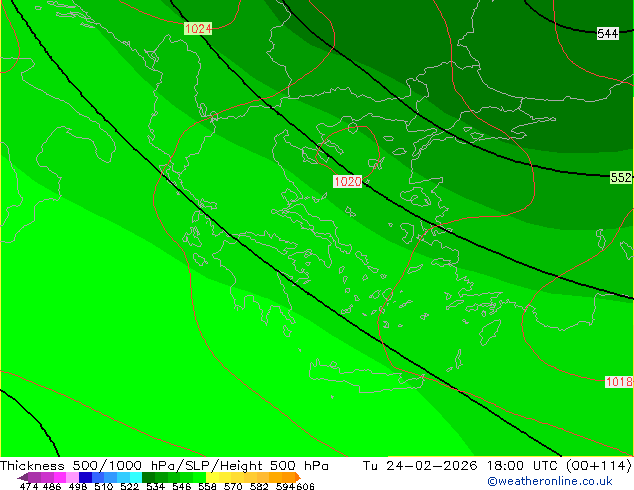Click the 546 legend value
The height and width of the screenshot is (490, 634).
click(182, 486)
